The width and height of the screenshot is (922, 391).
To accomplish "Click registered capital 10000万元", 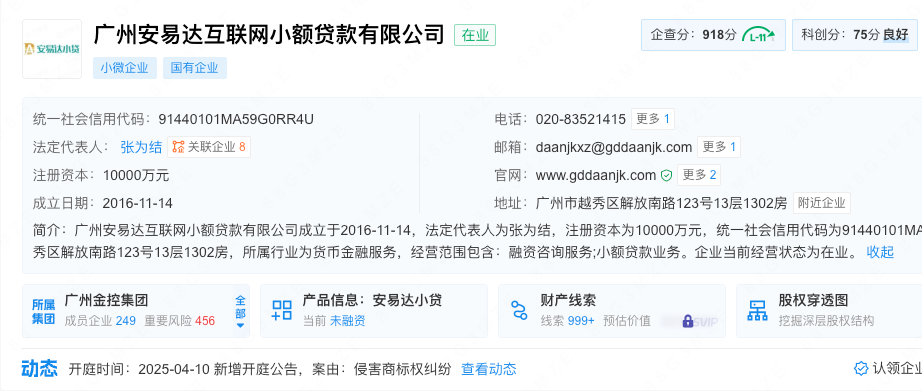I will click(x=136, y=175).
